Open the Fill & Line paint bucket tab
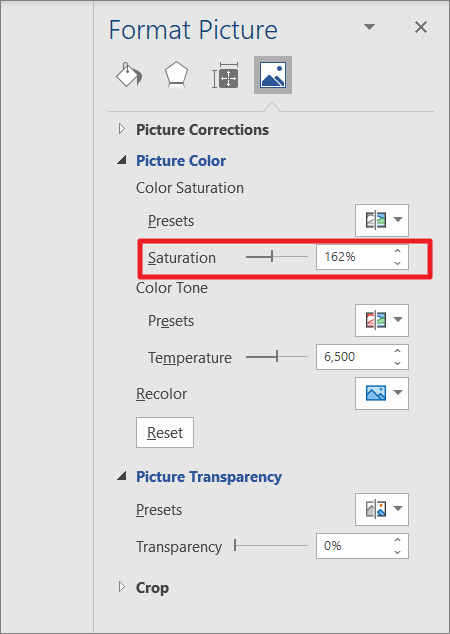 129,75
